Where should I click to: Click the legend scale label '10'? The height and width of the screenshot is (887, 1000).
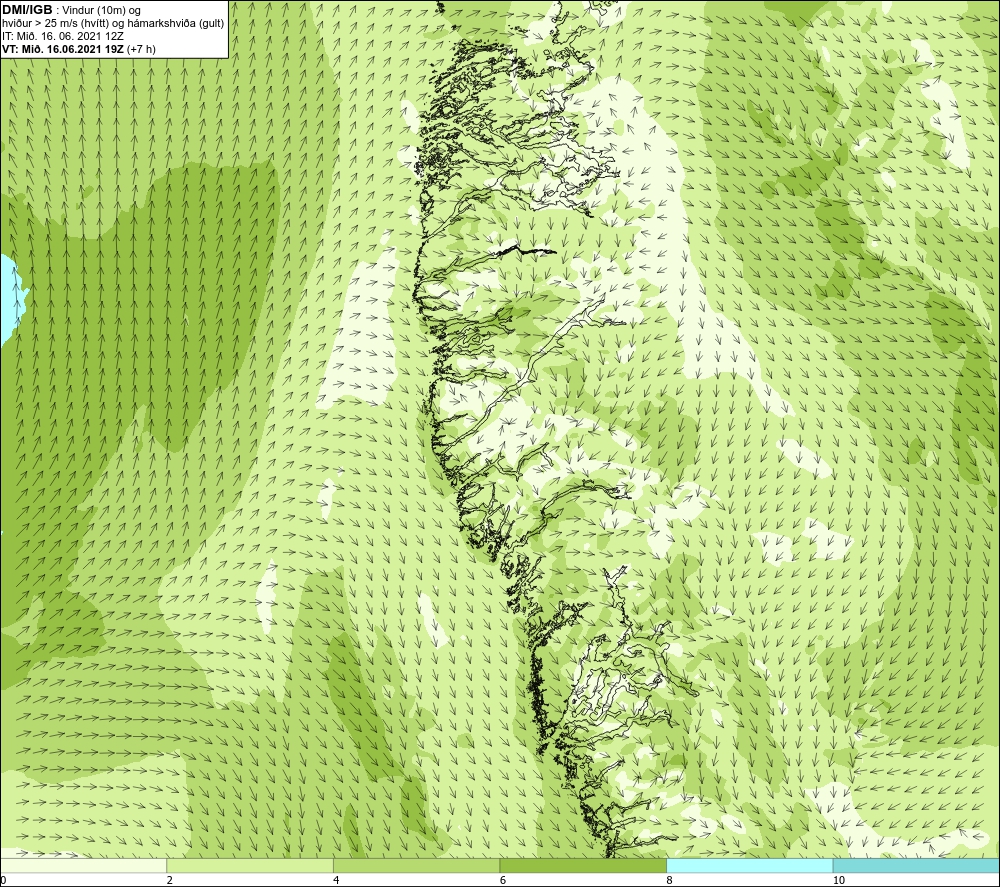839,881
